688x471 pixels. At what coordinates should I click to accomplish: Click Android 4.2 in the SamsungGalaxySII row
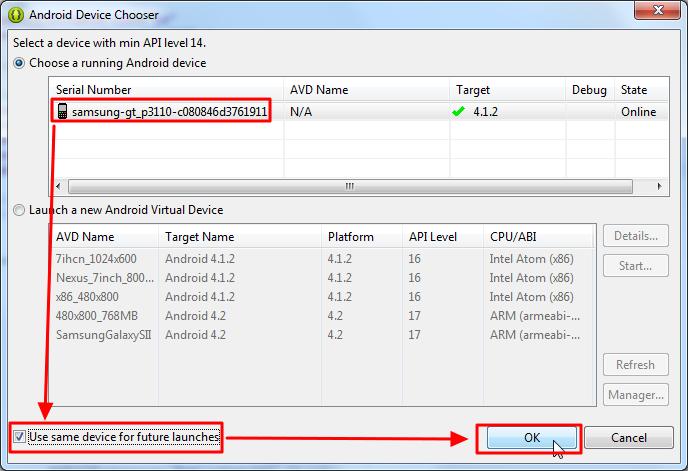coord(195,335)
